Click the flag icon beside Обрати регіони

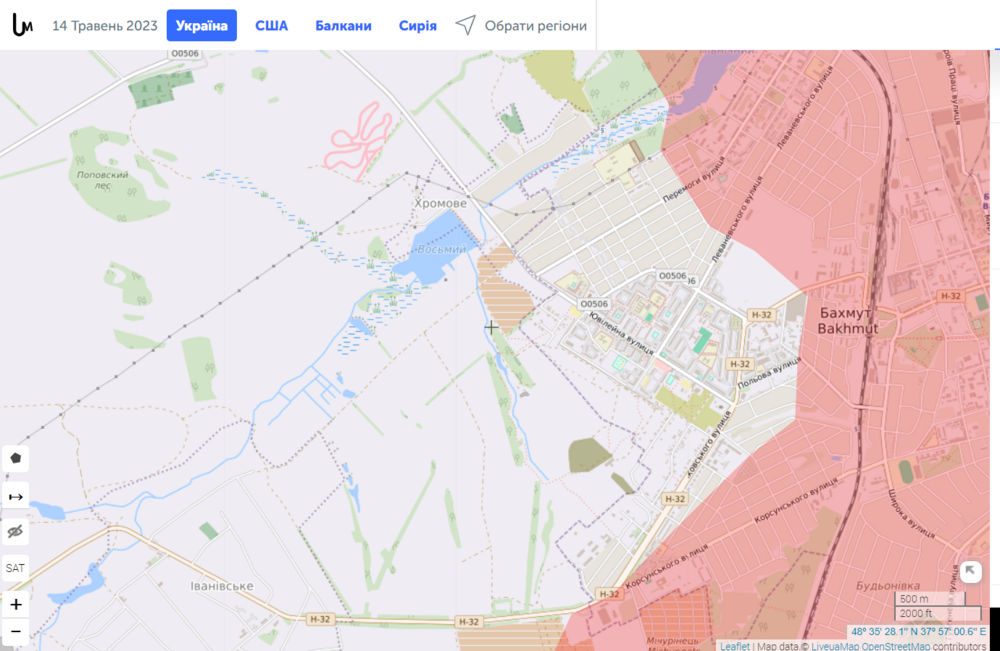pyautogui.click(x=465, y=25)
